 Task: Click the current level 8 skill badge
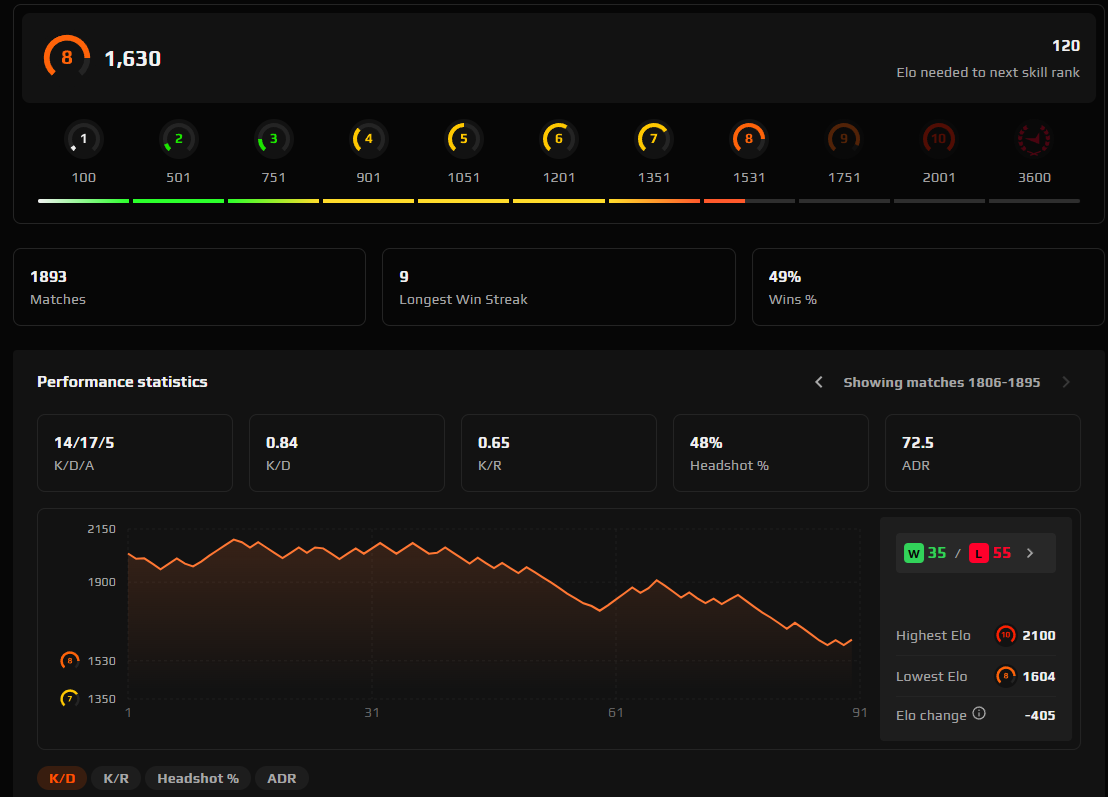[x=66, y=57]
